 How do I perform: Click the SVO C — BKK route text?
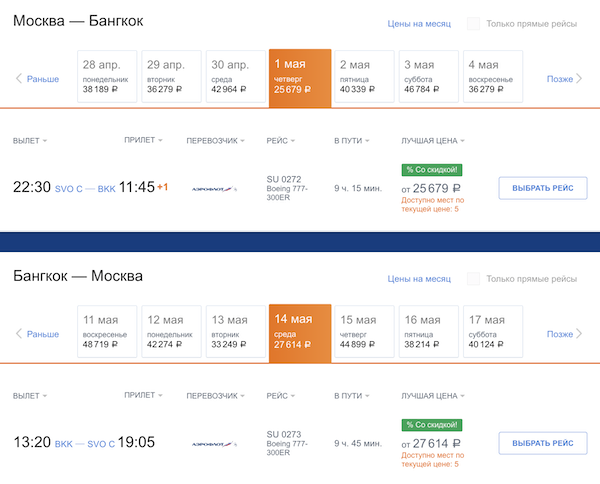[85, 188]
